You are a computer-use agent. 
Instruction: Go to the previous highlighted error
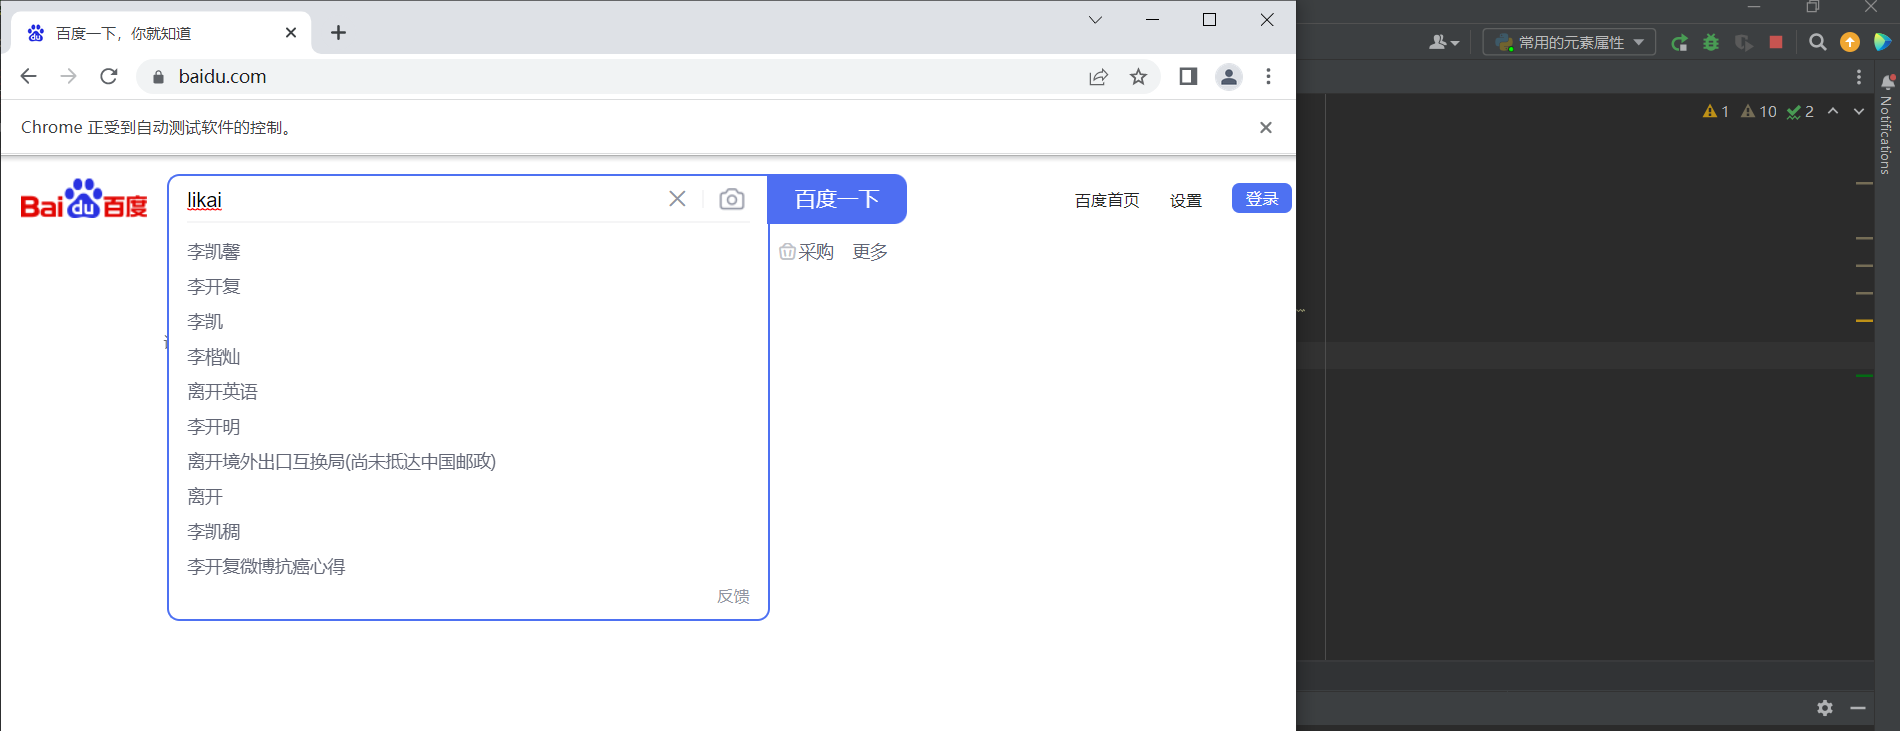pyautogui.click(x=1833, y=111)
